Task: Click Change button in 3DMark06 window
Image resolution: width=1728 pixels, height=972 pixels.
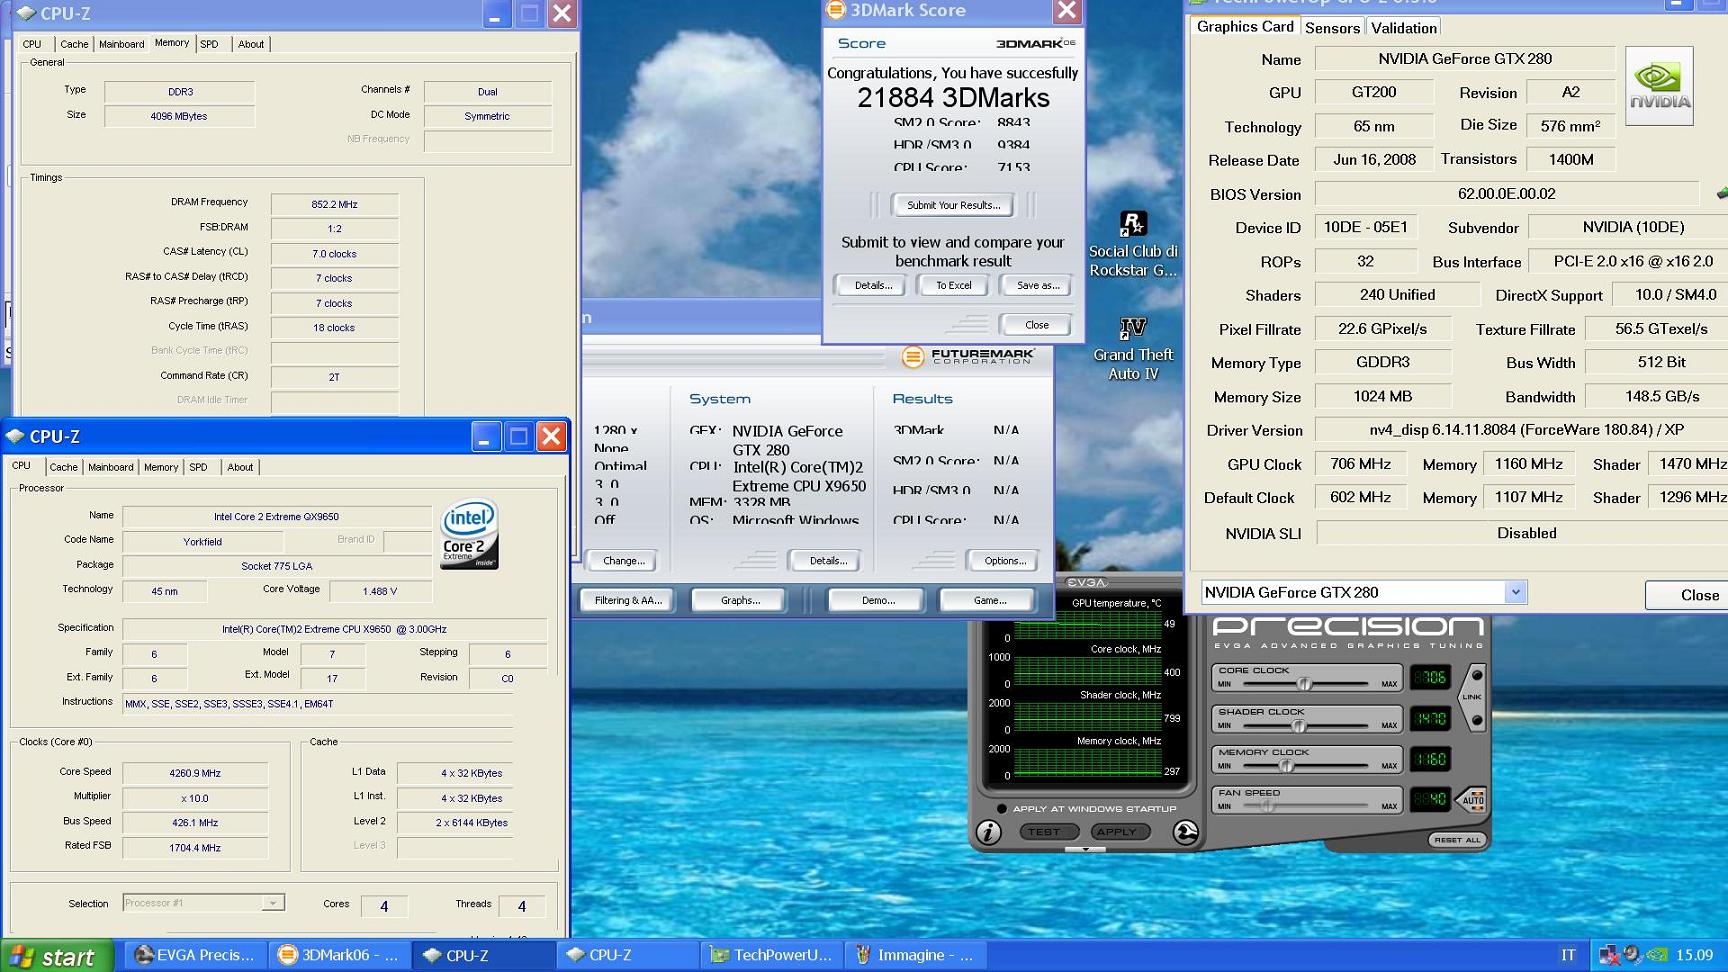Action: [x=624, y=561]
